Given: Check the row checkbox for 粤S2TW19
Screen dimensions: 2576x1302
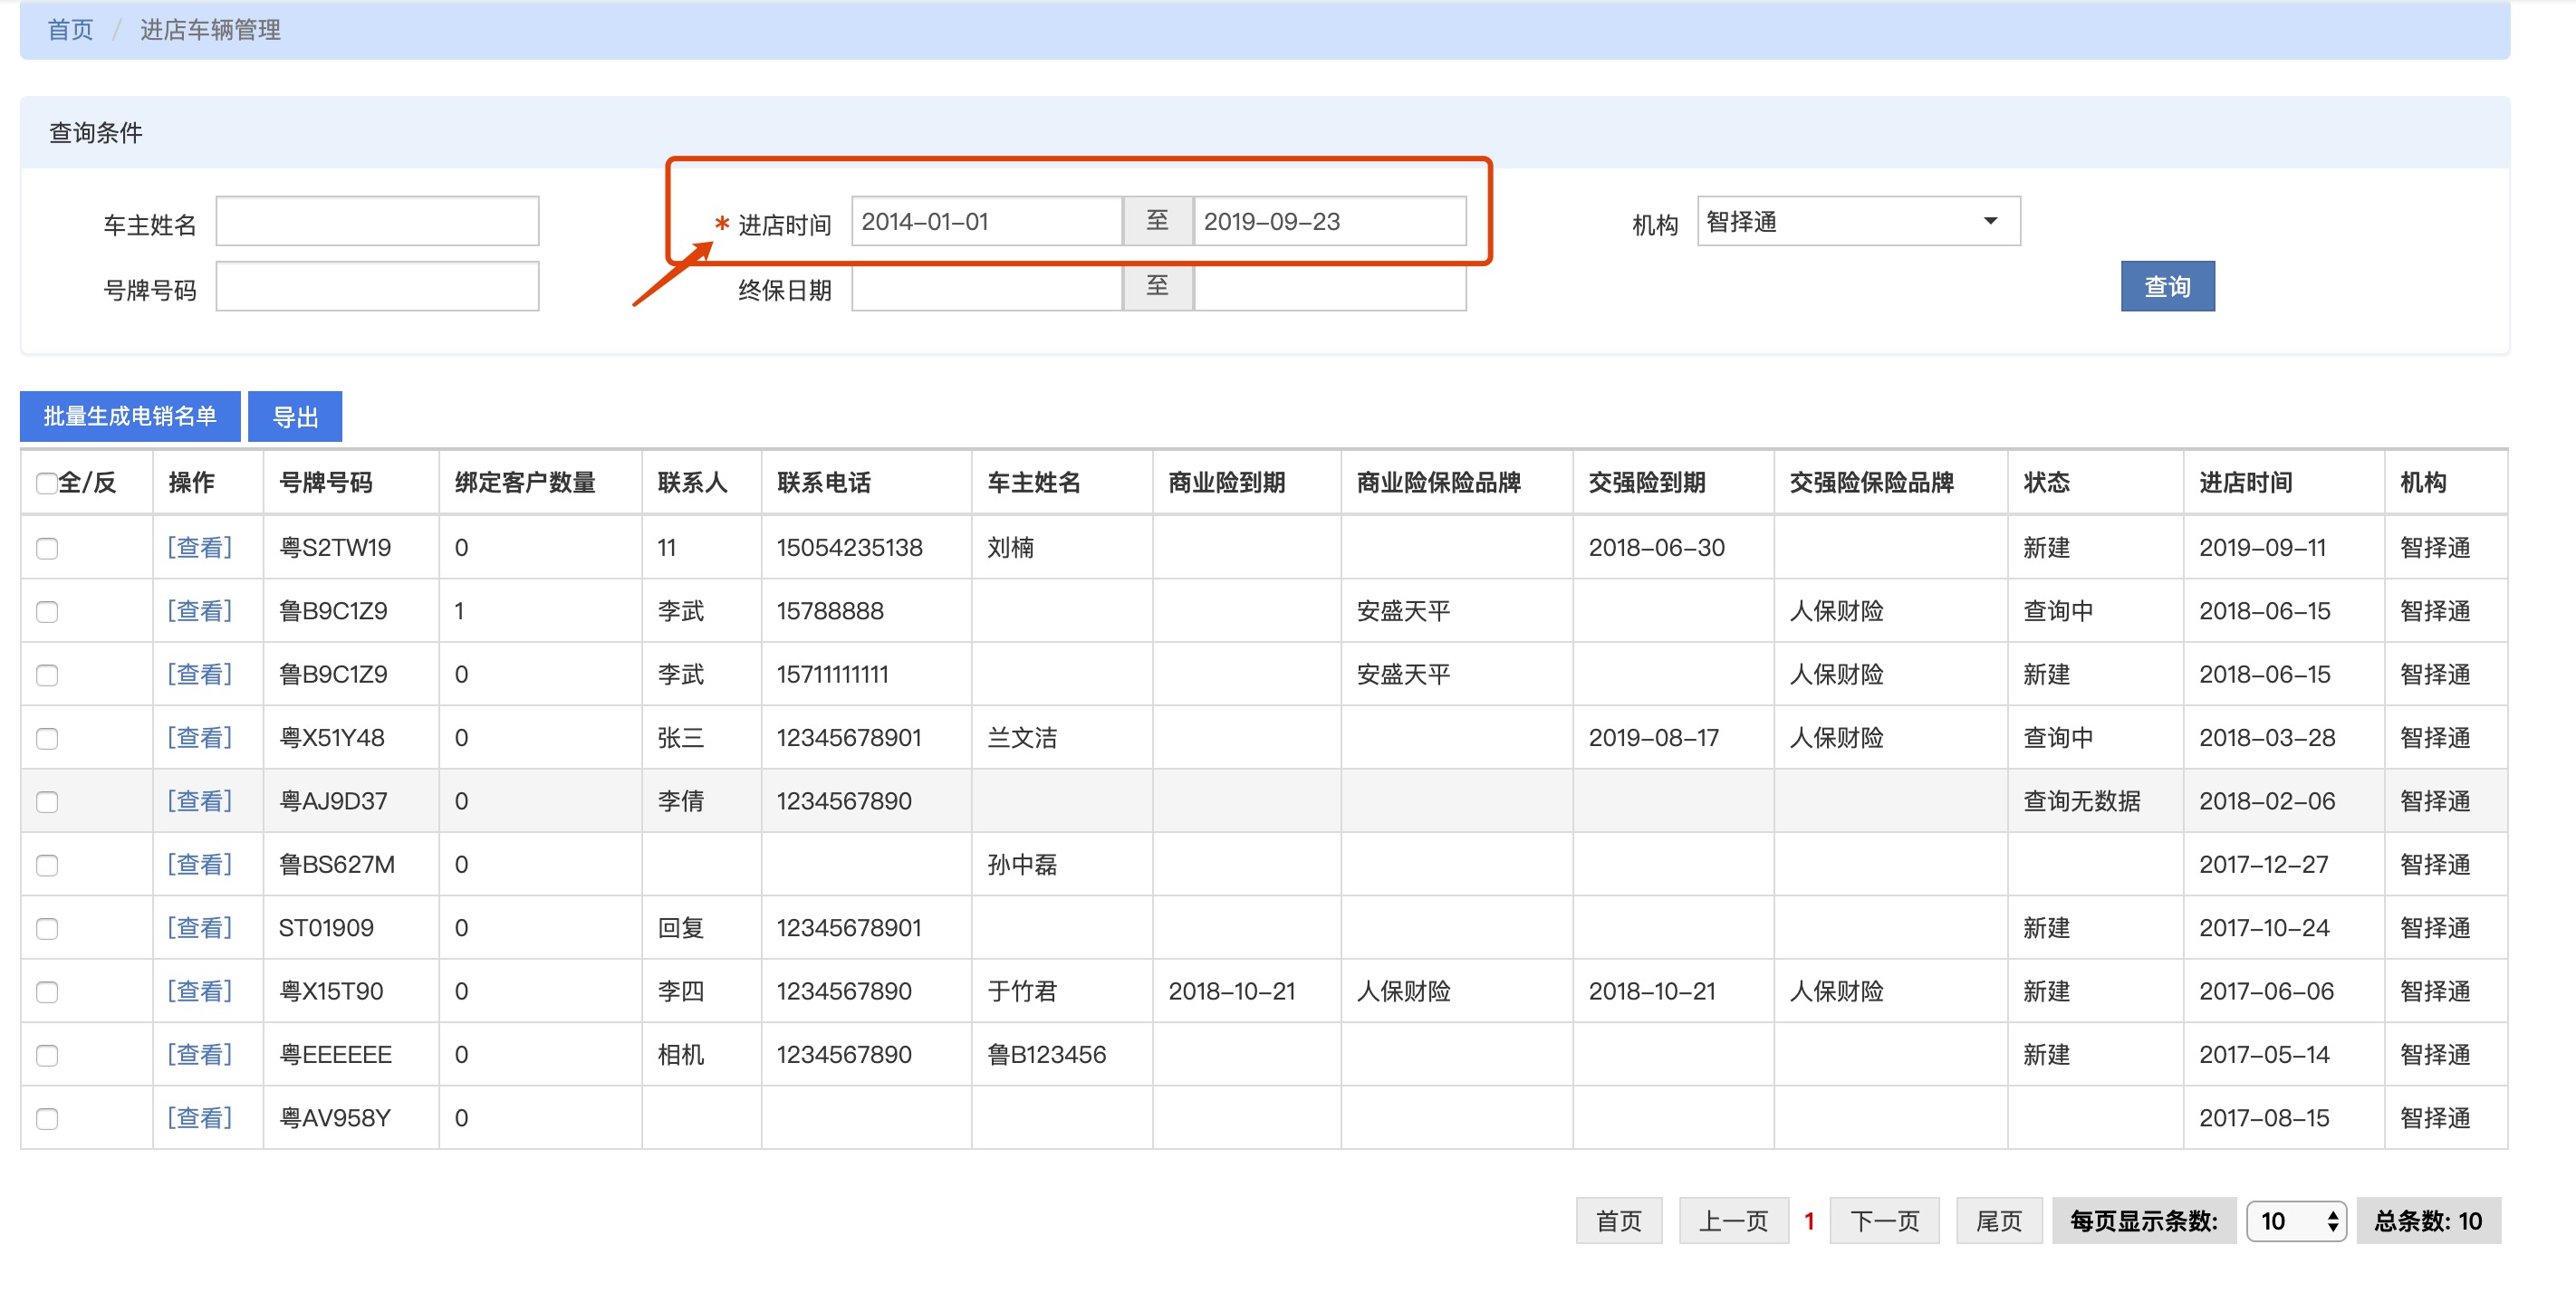Looking at the screenshot, I should click(x=47, y=548).
